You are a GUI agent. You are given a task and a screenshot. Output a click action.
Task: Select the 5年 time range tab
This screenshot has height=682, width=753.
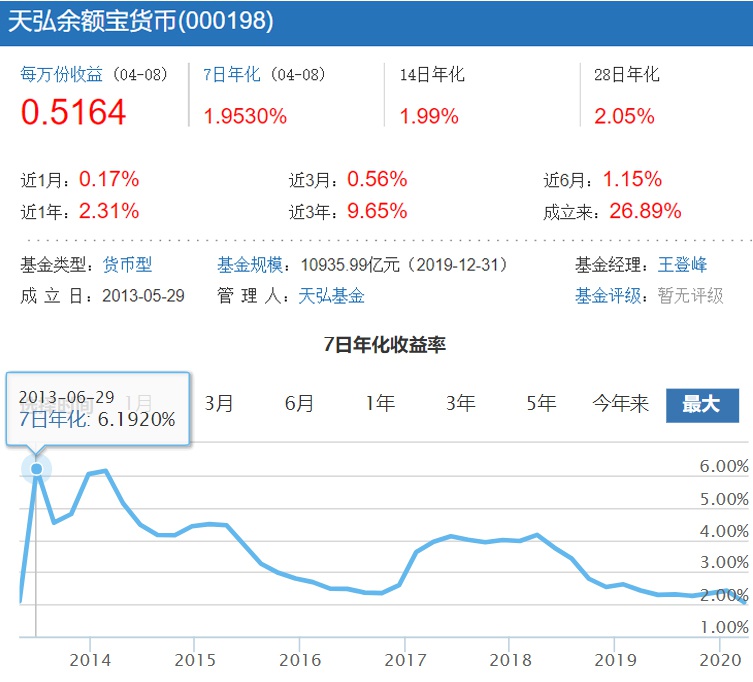tap(541, 403)
